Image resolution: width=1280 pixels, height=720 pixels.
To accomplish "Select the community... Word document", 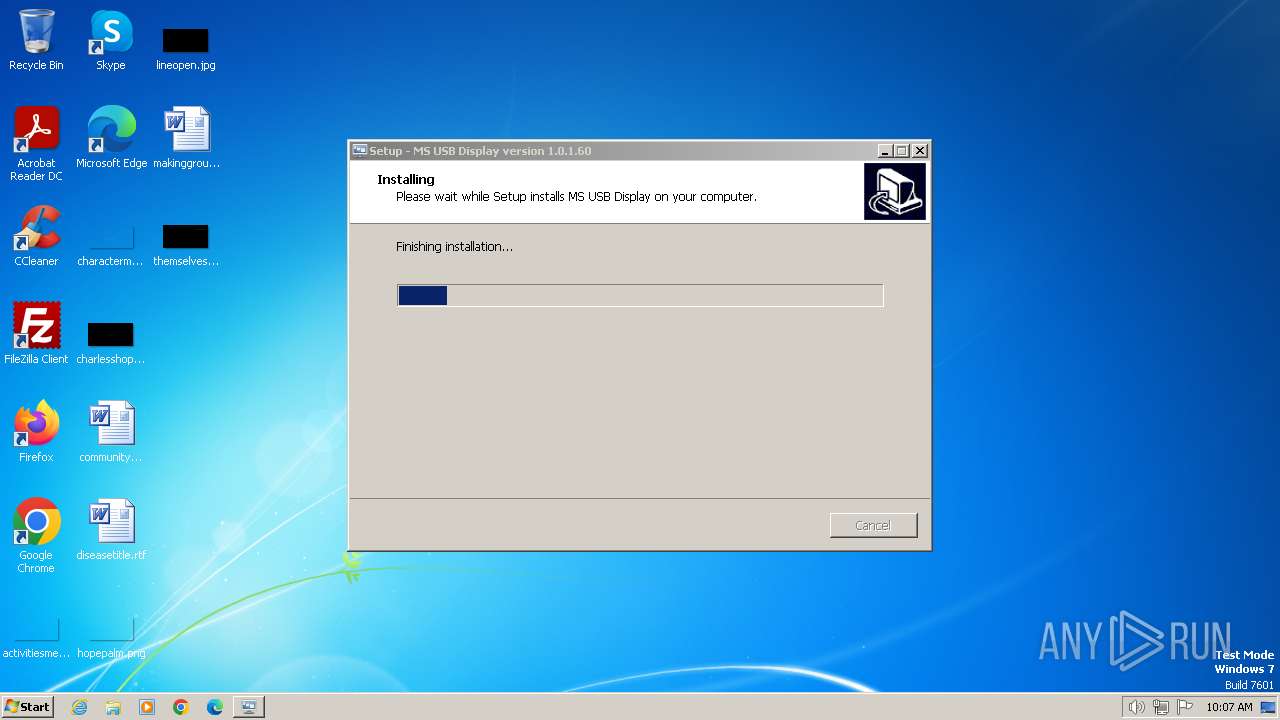I will pyautogui.click(x=111, y=432).
